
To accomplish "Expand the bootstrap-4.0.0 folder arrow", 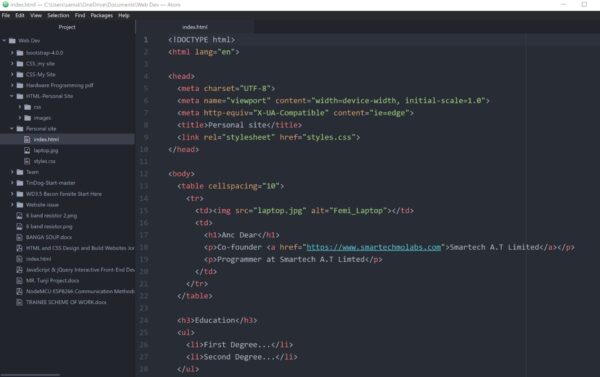I will pyautogui.click(x=12, y=53).
